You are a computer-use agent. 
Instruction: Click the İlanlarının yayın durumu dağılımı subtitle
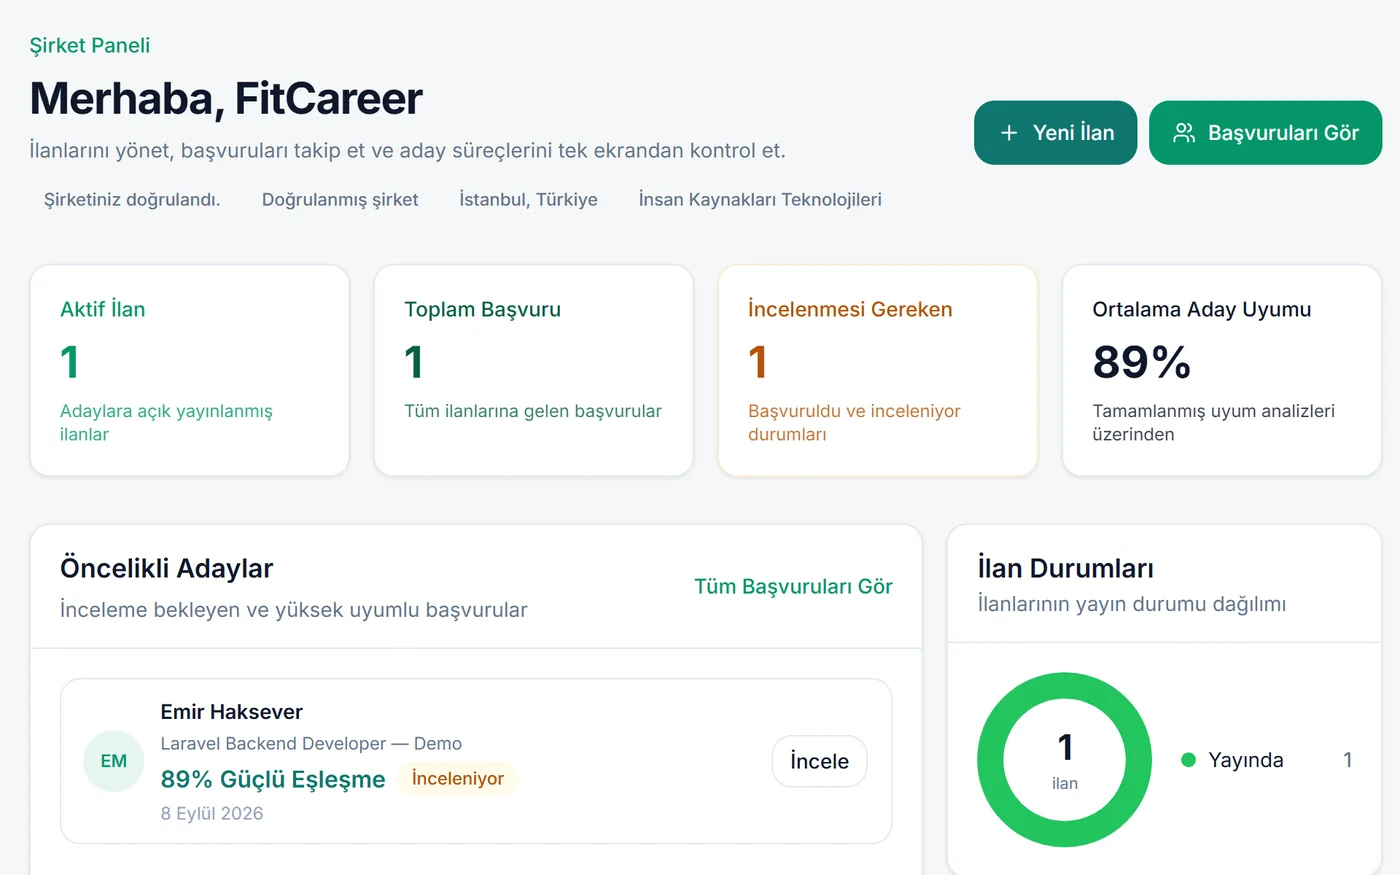point(1131,604)
